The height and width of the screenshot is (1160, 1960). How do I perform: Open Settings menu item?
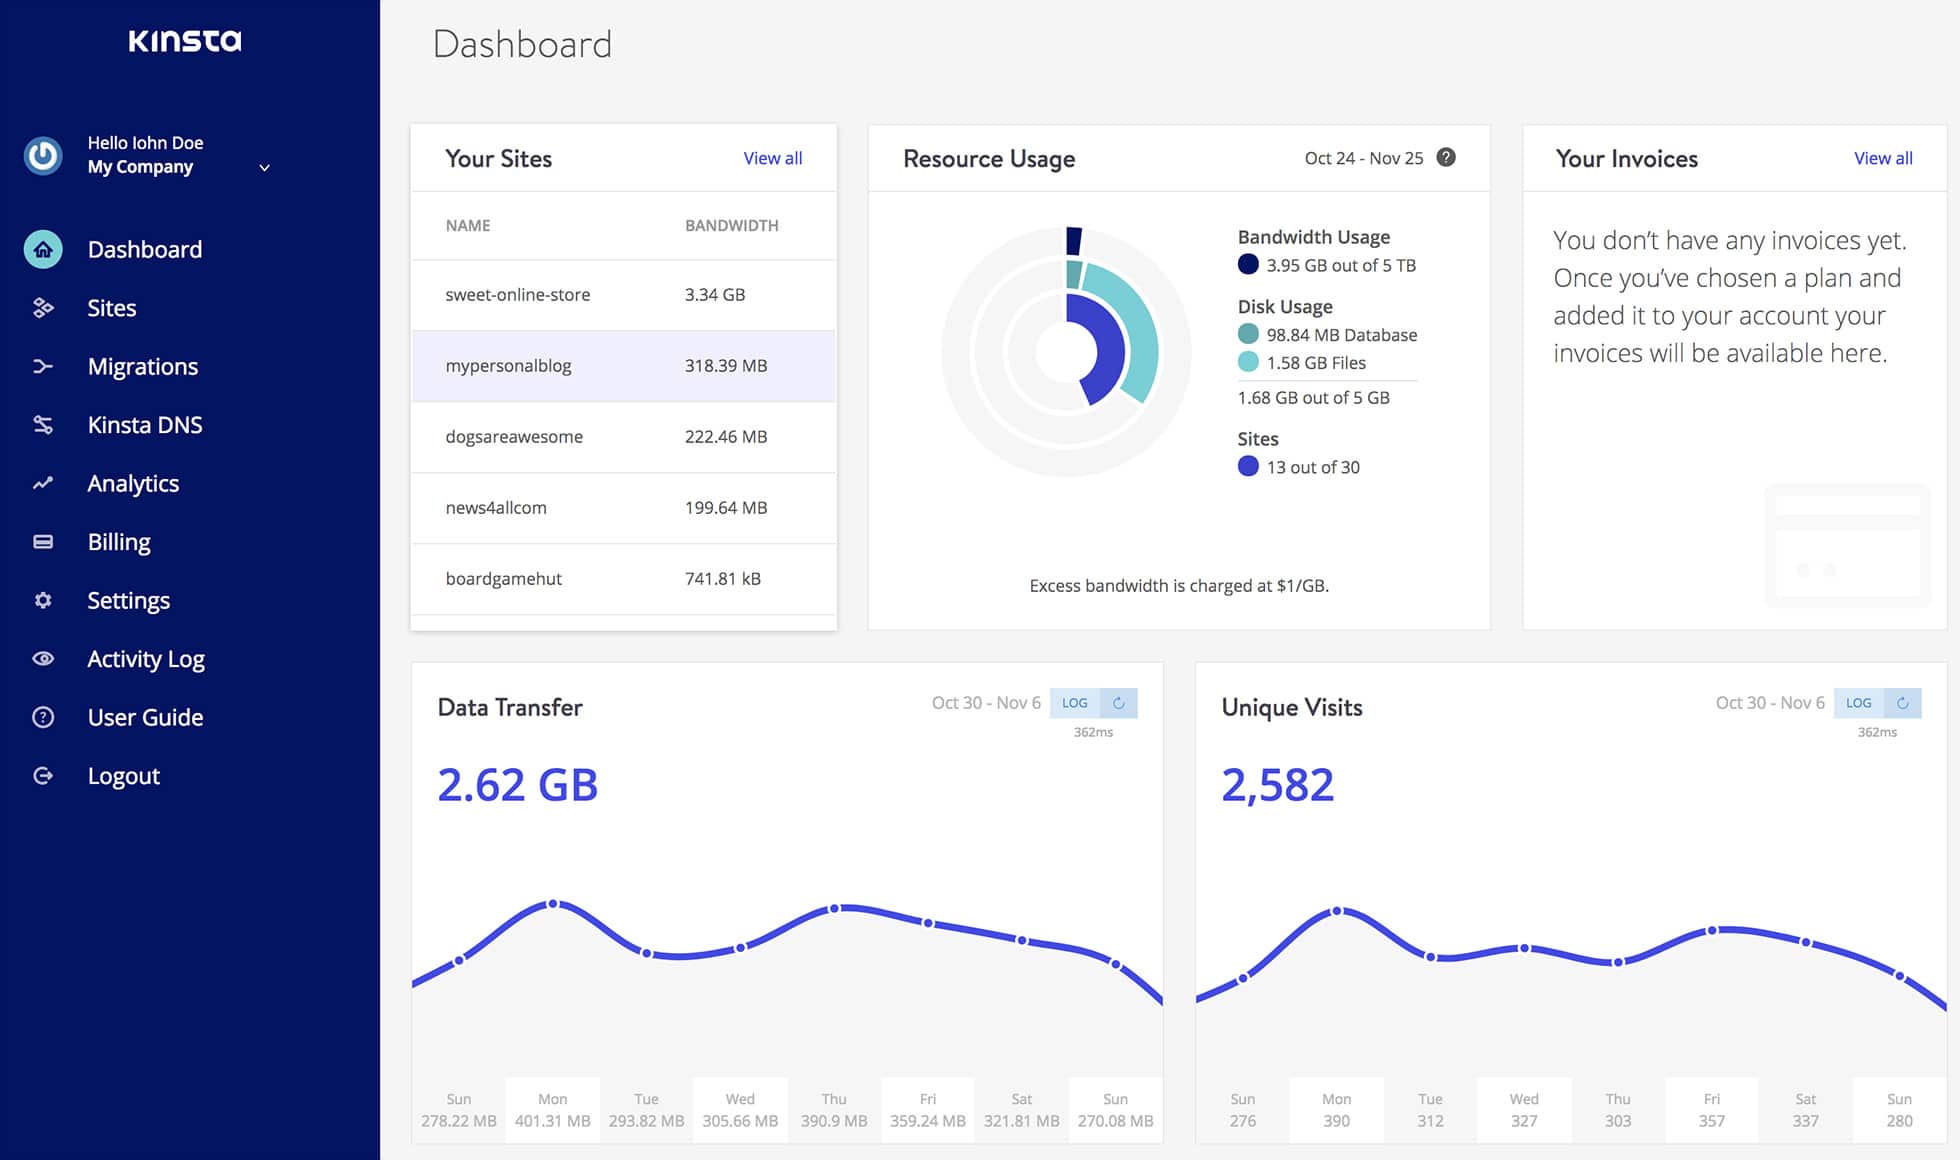pos(128,599)
